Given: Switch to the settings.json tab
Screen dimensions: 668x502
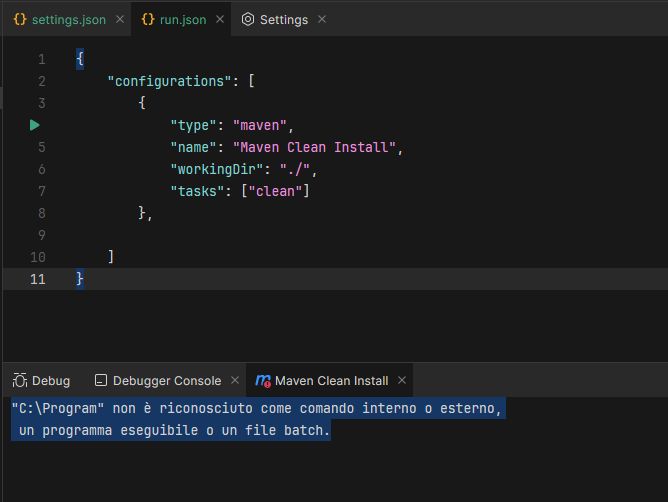Looking at the screenshot, I should (69, 20).
